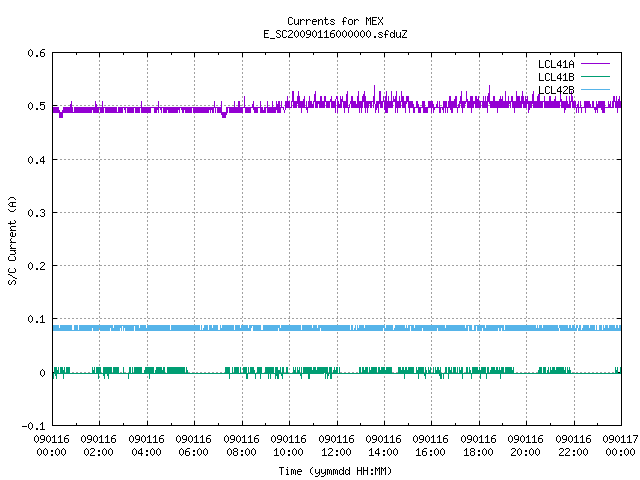Click the 090116 14:00 x-axis tick label
640x480 pixels.
pos(383,446)
